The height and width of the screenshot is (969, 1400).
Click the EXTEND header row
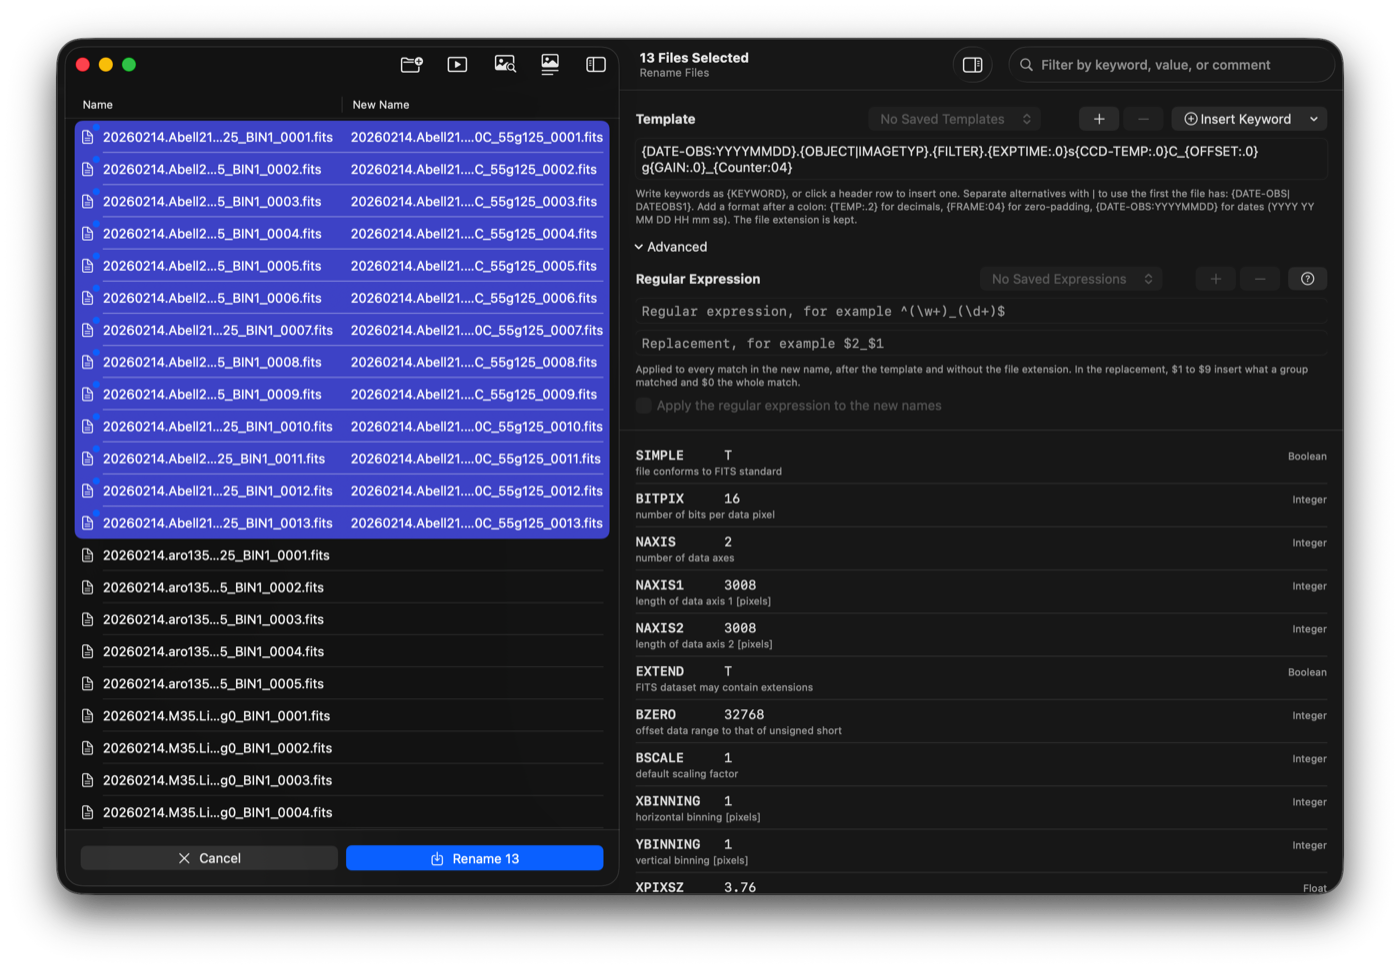pyautogui.click(x=982, y=678)
